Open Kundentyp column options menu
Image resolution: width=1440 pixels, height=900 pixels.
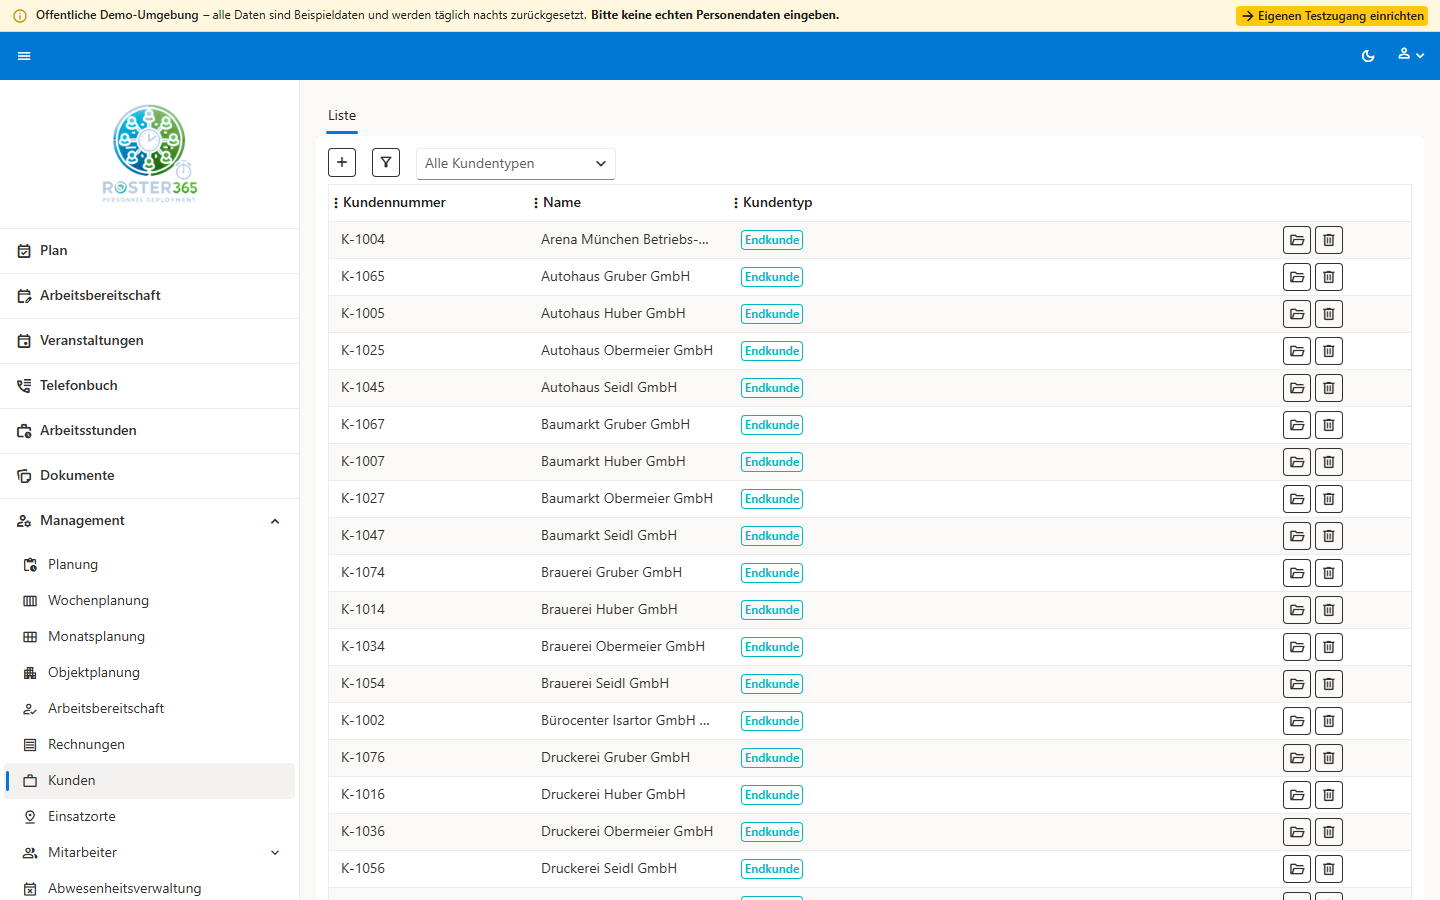(x=736, y=203)
